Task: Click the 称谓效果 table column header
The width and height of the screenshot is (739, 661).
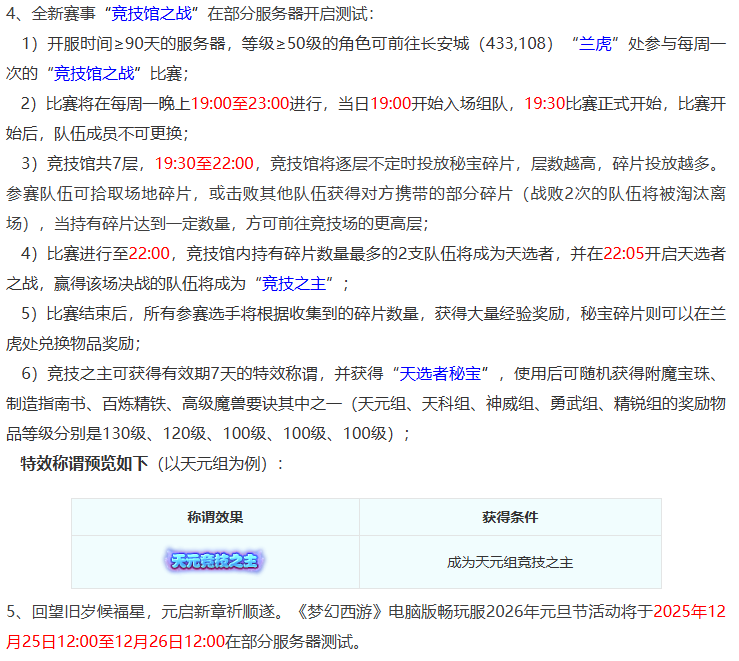Action: [x=215, y=517]
